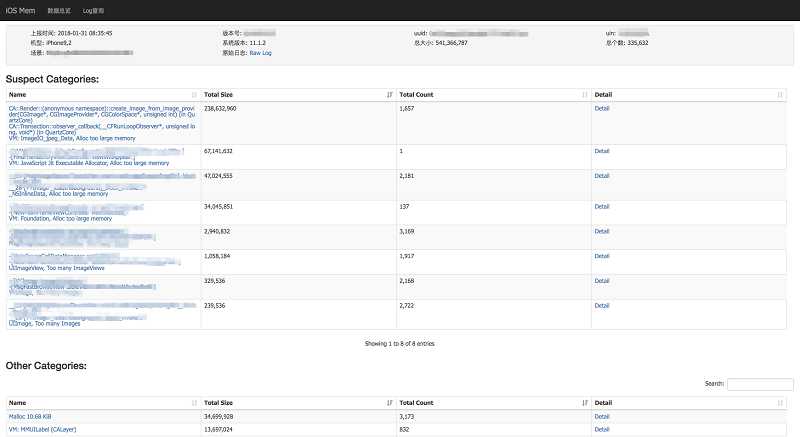The width and height of the screenshot is (800, 437).
Task: Sort Other Categories by Total Size icon
Action: (x=390, y=403)
